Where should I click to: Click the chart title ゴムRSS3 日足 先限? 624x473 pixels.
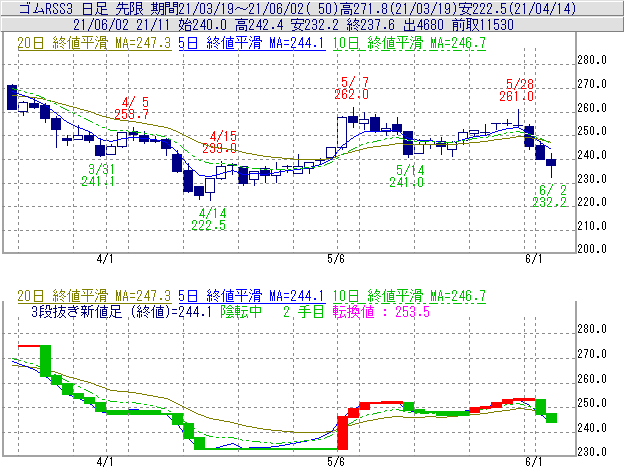[x=82, y=8]
